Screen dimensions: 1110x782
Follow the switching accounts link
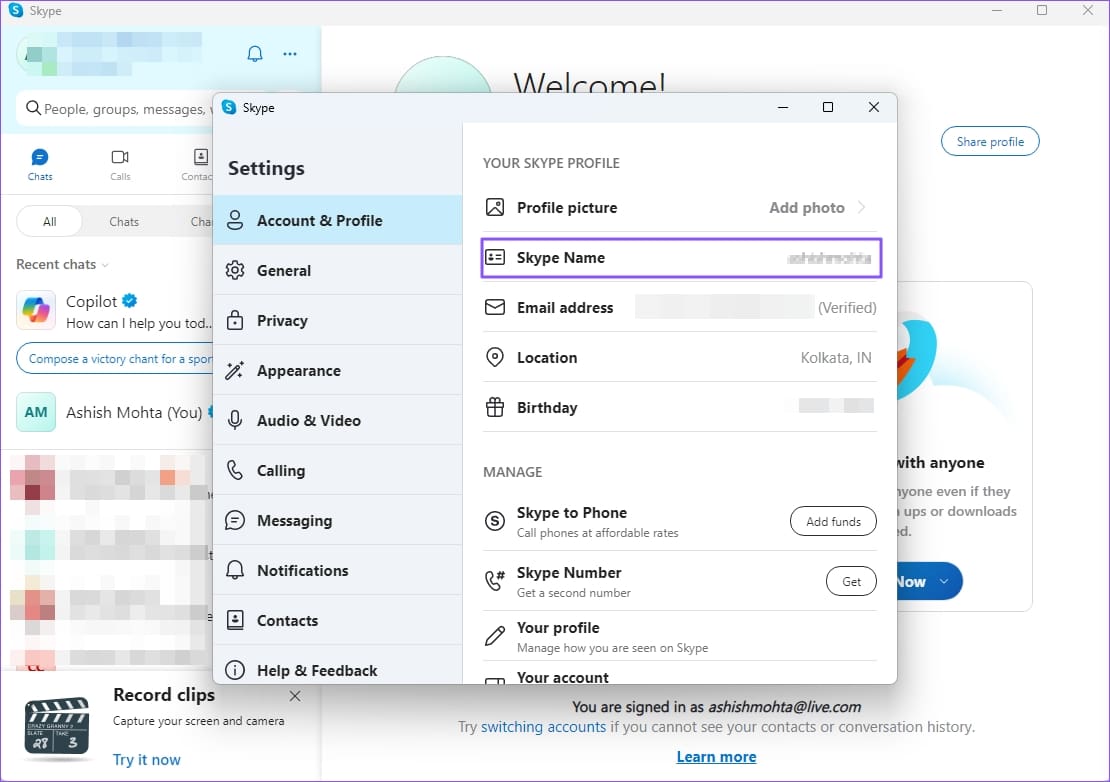[543, 727]
